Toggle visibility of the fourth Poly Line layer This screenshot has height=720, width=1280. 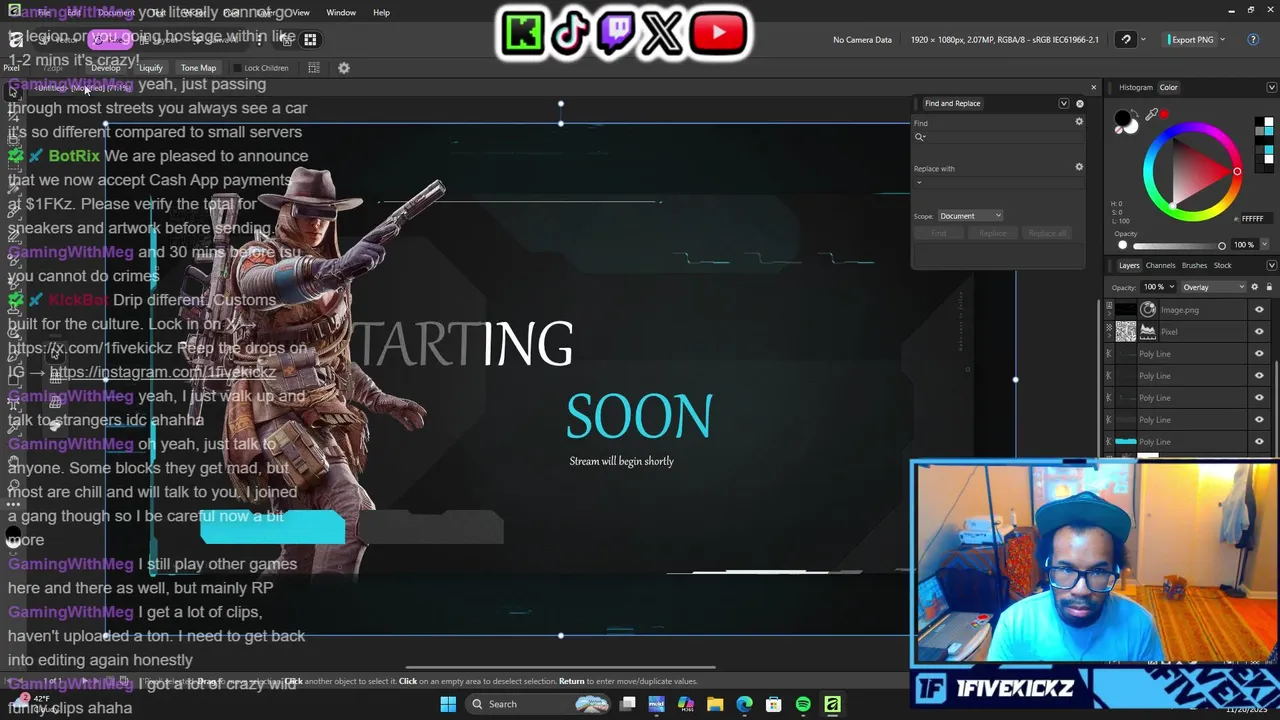pos(1259,420)
